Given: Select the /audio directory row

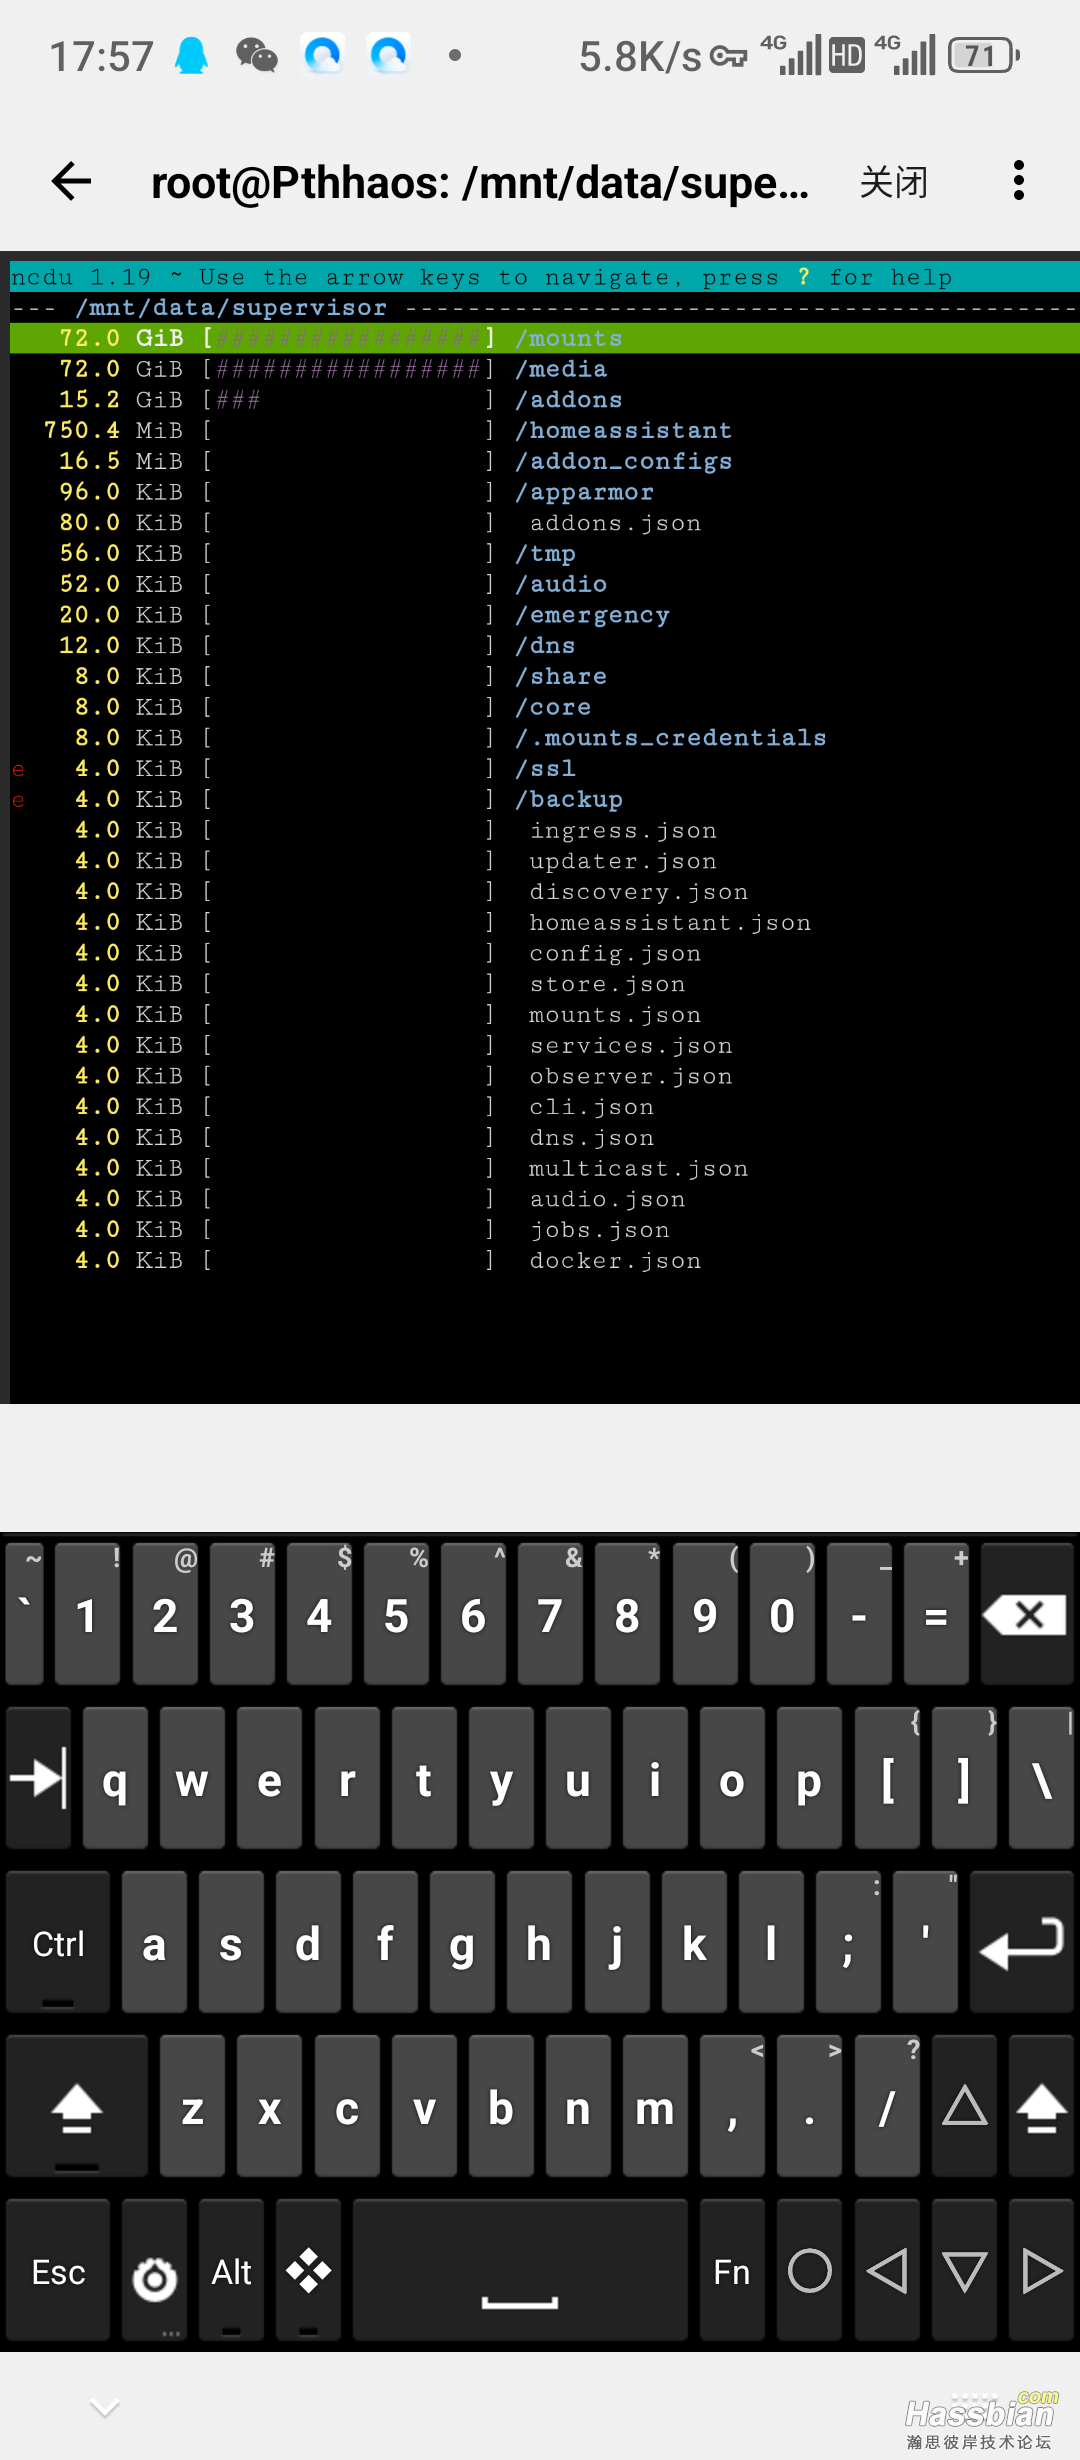Looking at the screenshot, I should [x=545, y=584].
